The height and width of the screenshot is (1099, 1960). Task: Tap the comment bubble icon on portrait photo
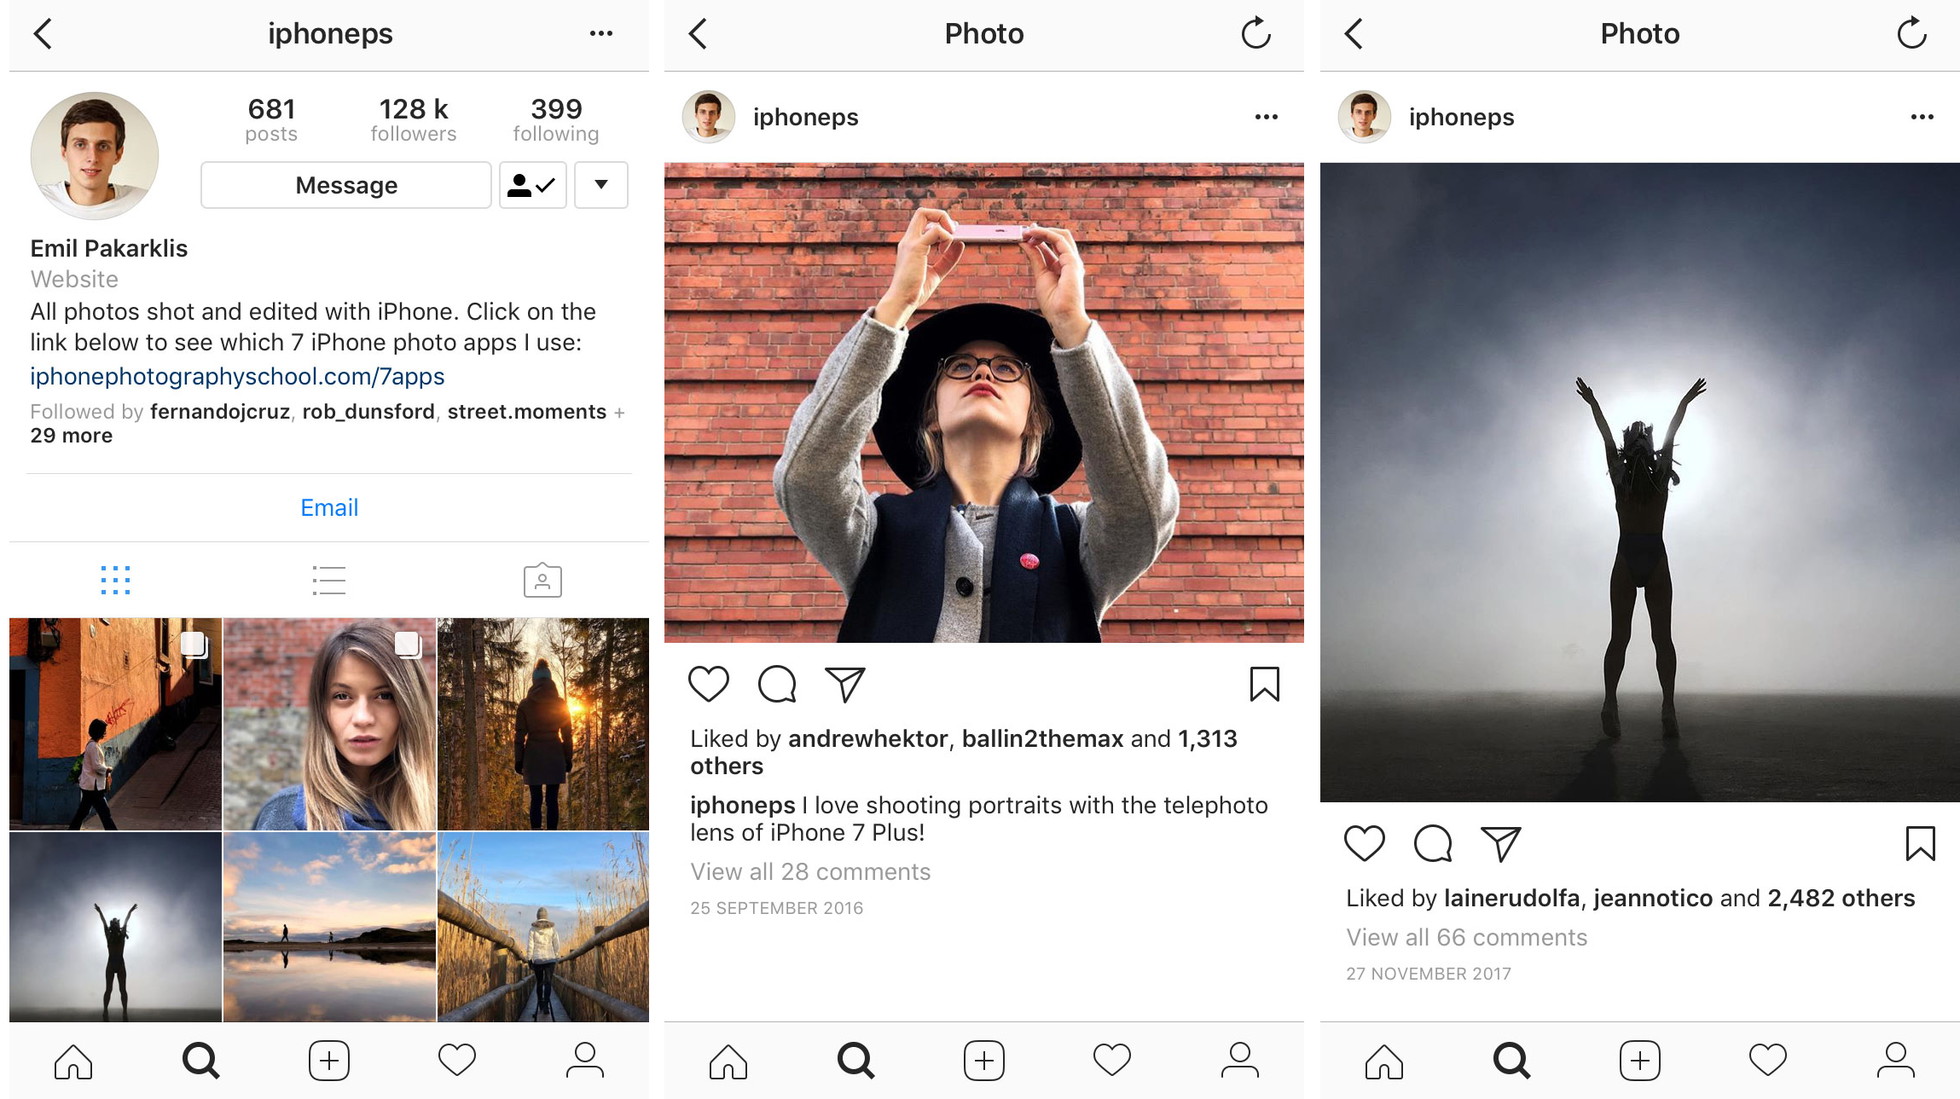click(x=779, y=684)
